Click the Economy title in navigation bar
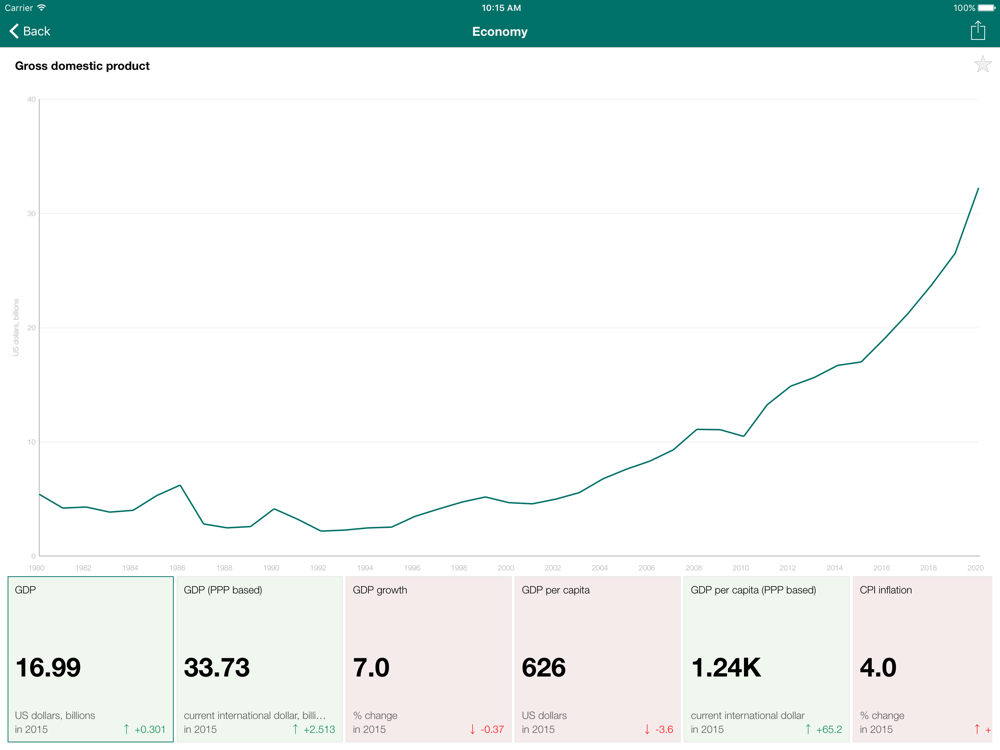 (500, 31)
